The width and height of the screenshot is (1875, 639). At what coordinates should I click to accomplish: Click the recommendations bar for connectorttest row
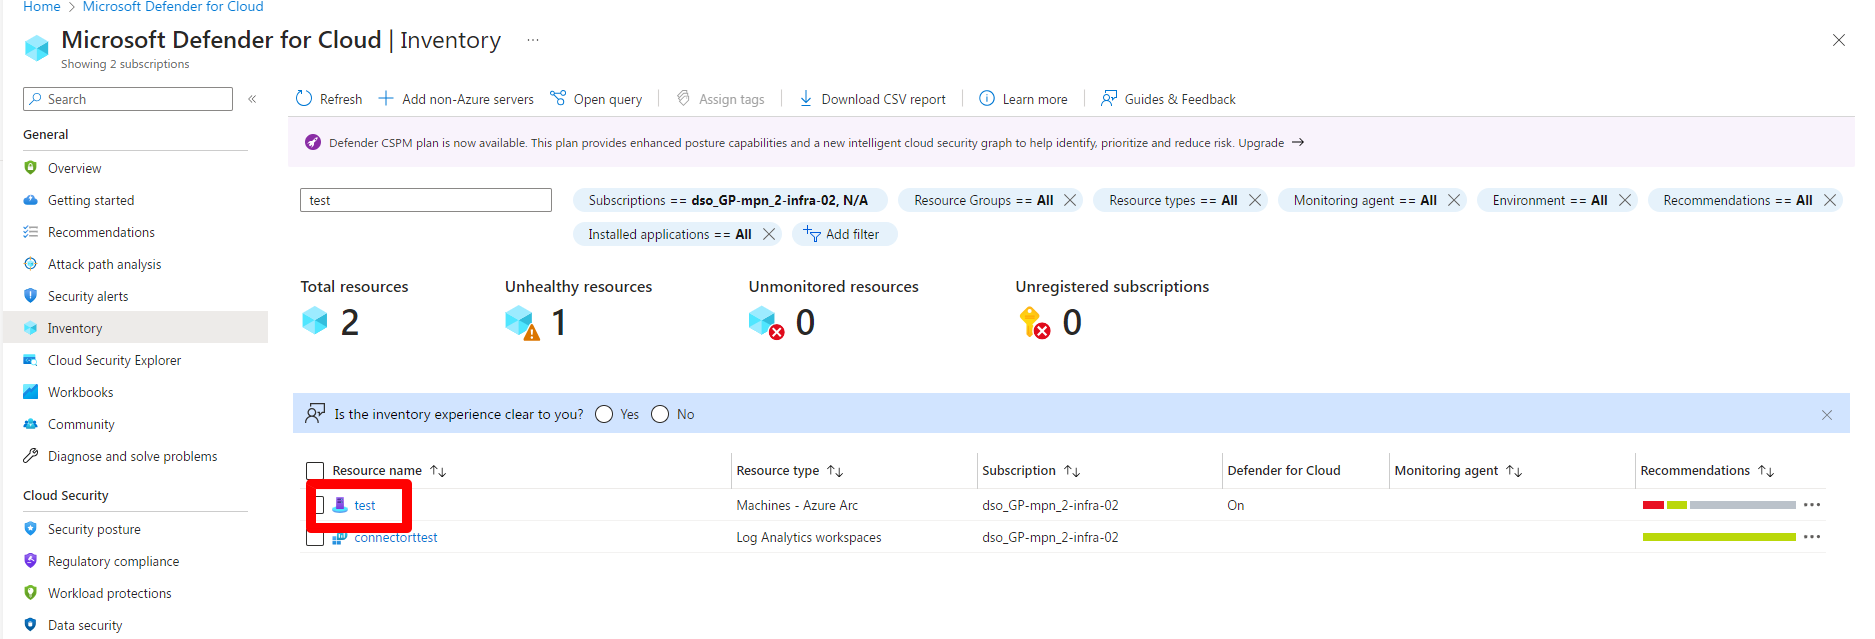pyautogui.click(x=1719, y=537)
